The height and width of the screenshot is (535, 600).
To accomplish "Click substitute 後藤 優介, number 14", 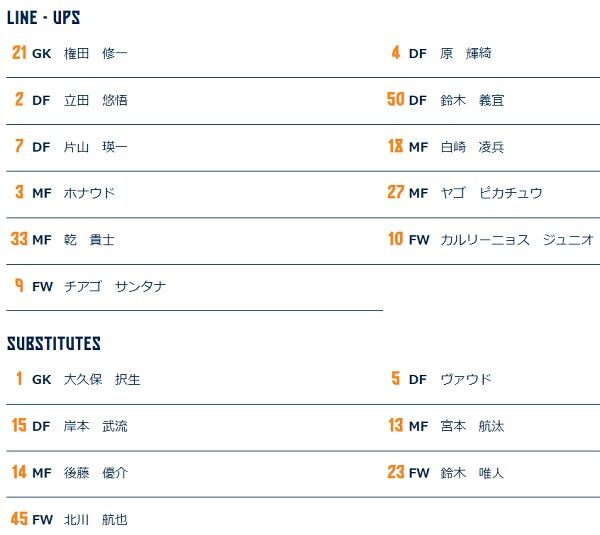I will pyautogui.click(x=95, y=473).
